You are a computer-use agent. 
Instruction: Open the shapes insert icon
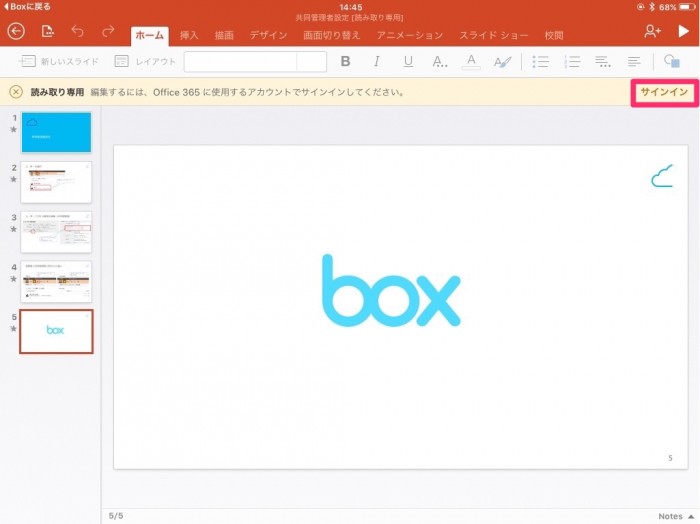coord(672,61)
